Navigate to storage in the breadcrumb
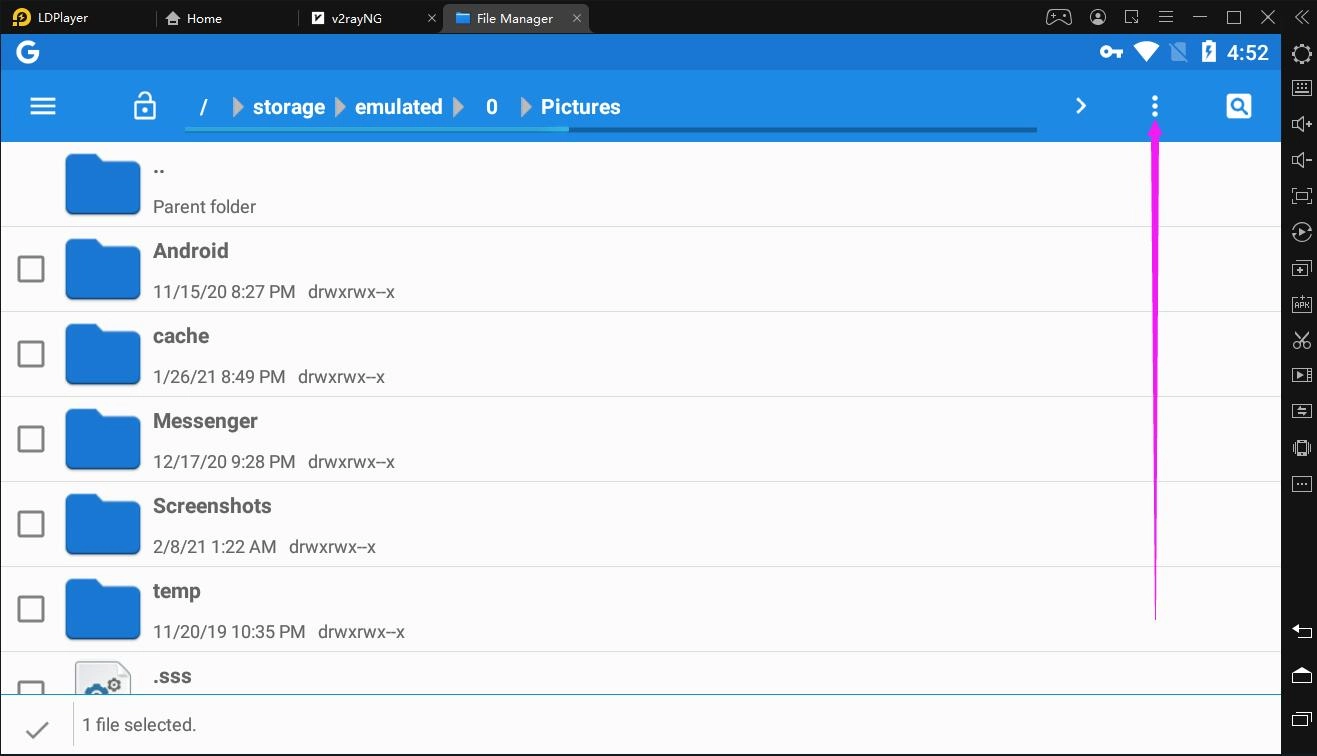This screenshot has width=1317, height=756. pos(288,106)
